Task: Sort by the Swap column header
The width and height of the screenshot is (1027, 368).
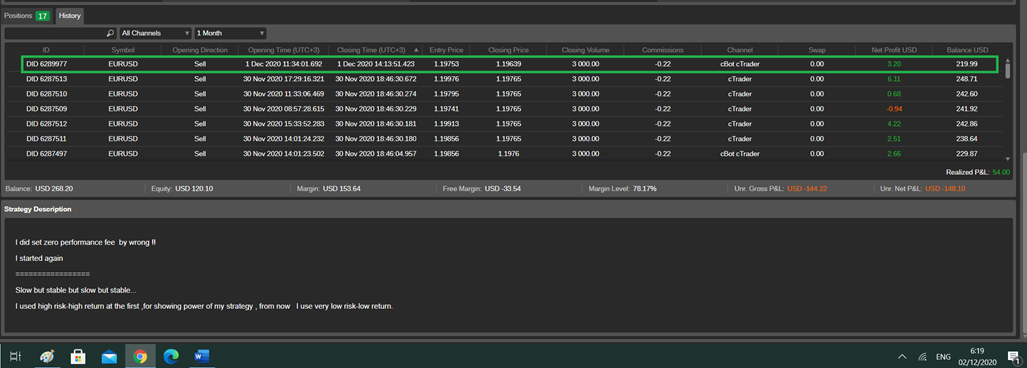Action: (817, 50)
